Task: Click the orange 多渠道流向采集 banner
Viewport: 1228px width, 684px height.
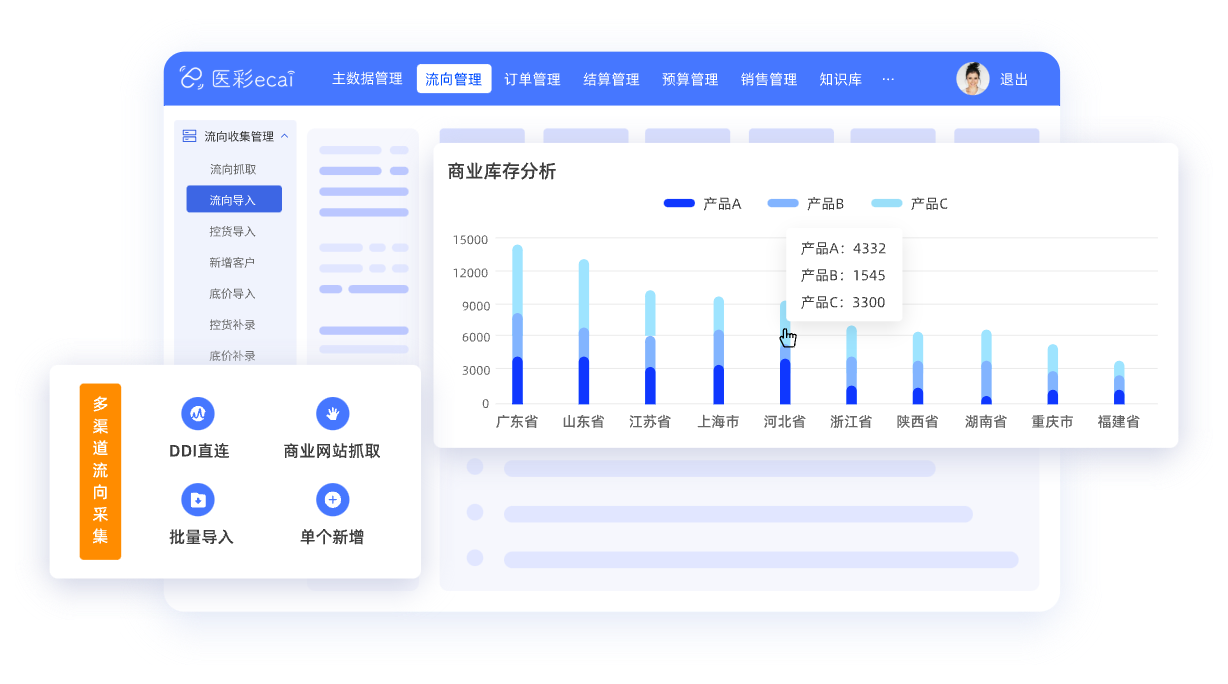Action: [x=100, y=471]
